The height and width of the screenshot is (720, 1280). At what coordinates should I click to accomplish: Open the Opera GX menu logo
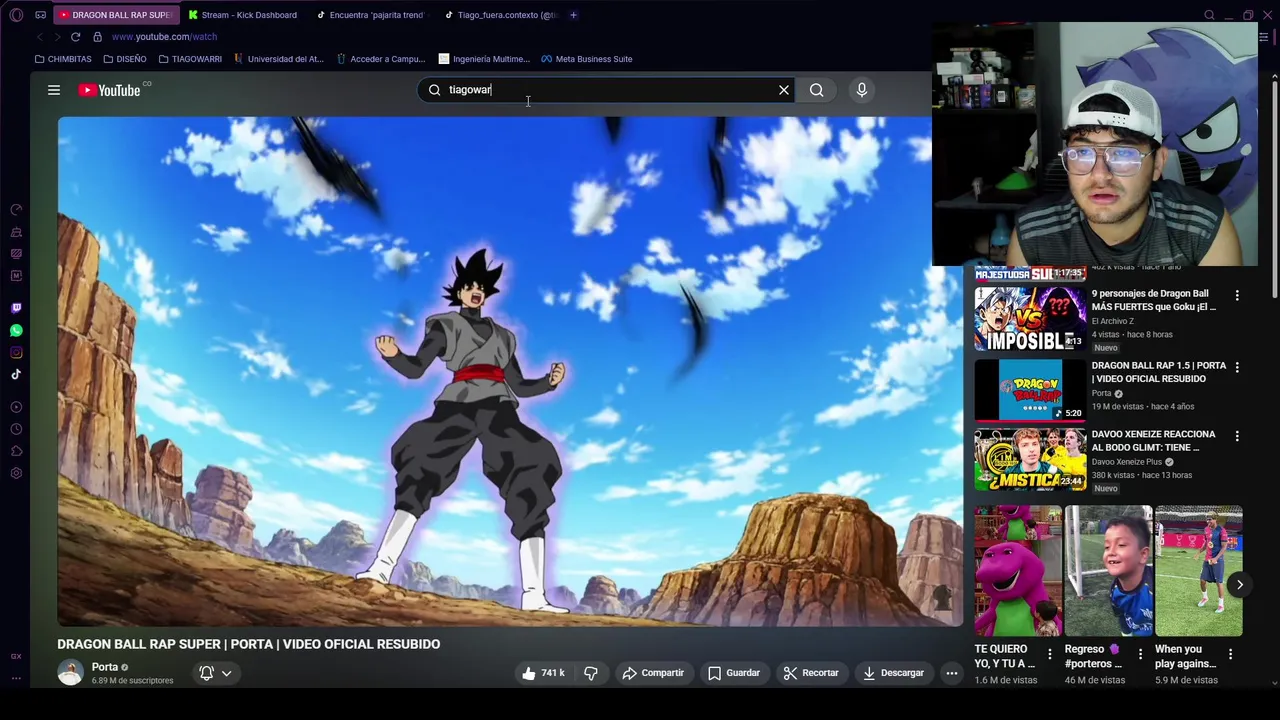[16, 15]
